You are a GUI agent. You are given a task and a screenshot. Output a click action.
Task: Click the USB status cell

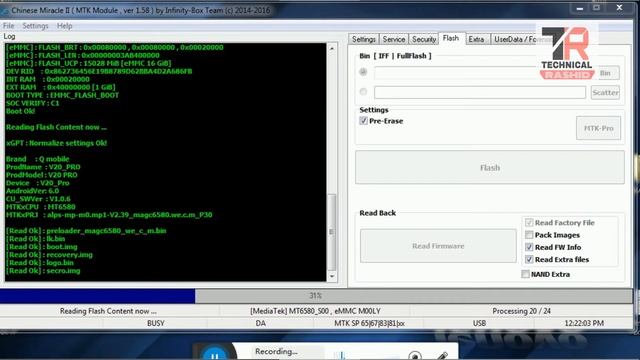click(x=479, y=323)
